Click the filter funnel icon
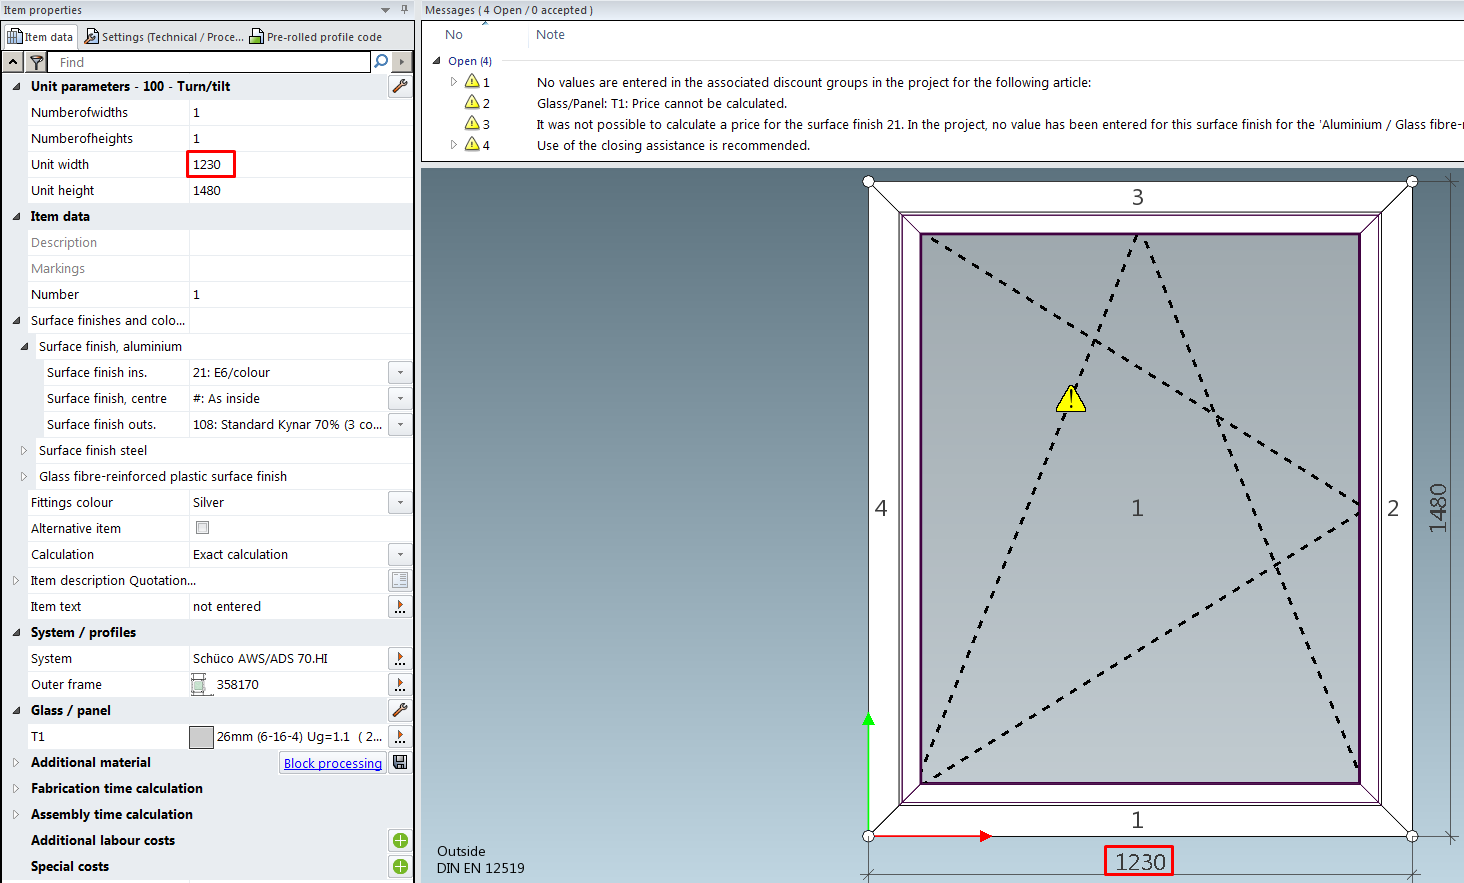1464x883 pixels. (37, 62)
